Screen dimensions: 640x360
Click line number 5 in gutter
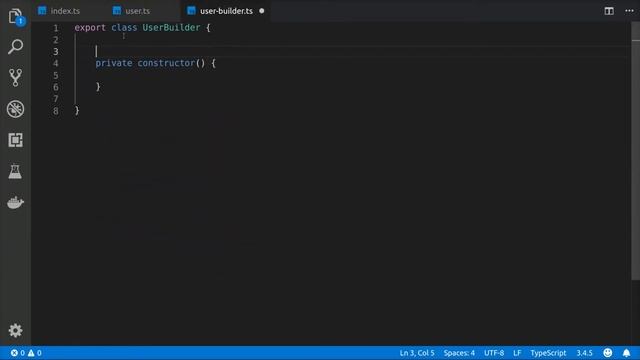[x=56, y=75]
